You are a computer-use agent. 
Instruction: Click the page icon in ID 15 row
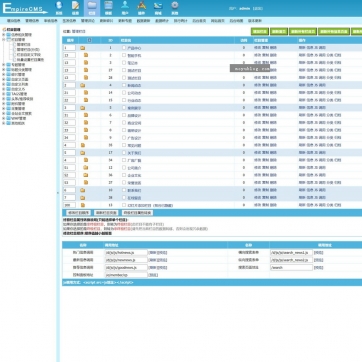coord(86,100)
